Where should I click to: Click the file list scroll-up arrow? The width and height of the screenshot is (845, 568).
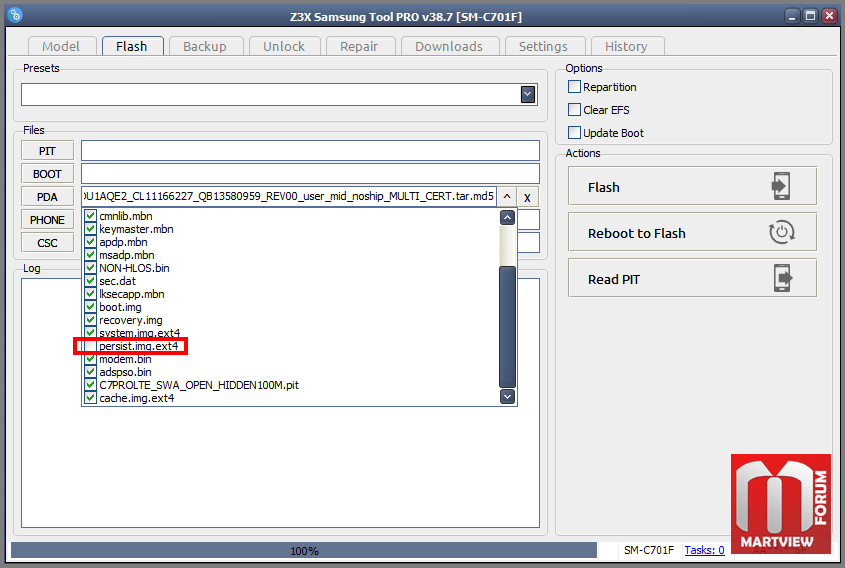[x=507, y=218]
